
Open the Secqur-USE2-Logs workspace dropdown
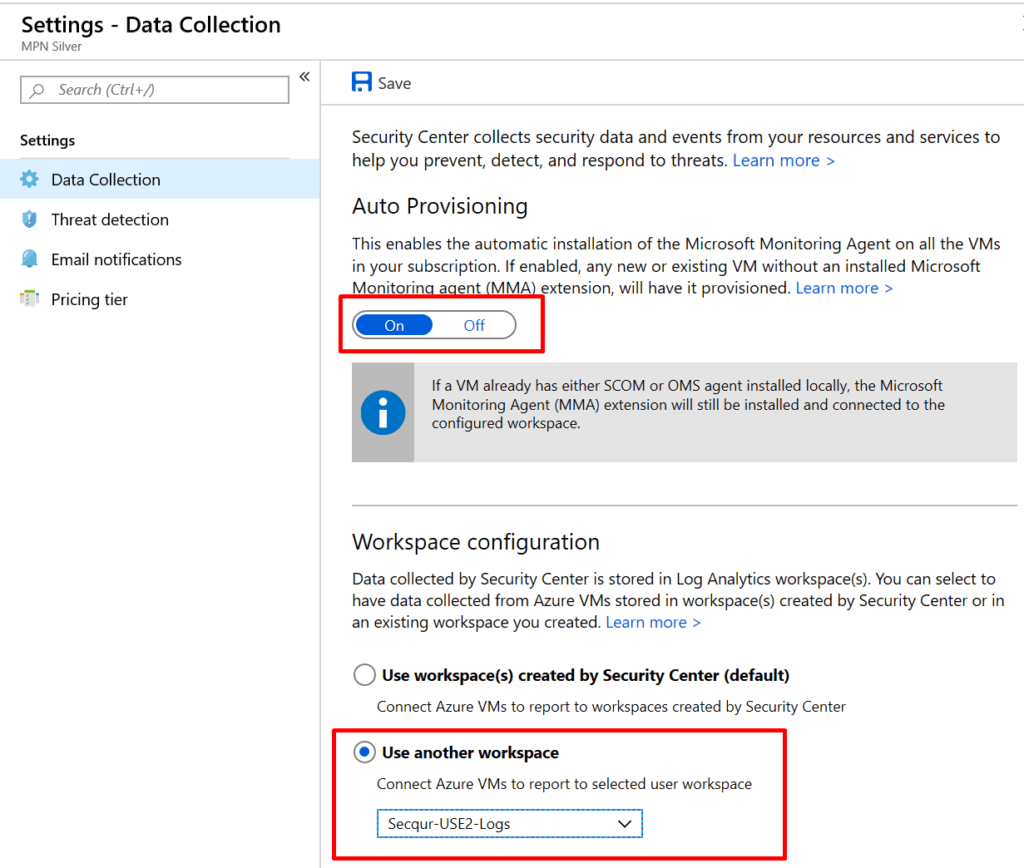pos(509,823)
